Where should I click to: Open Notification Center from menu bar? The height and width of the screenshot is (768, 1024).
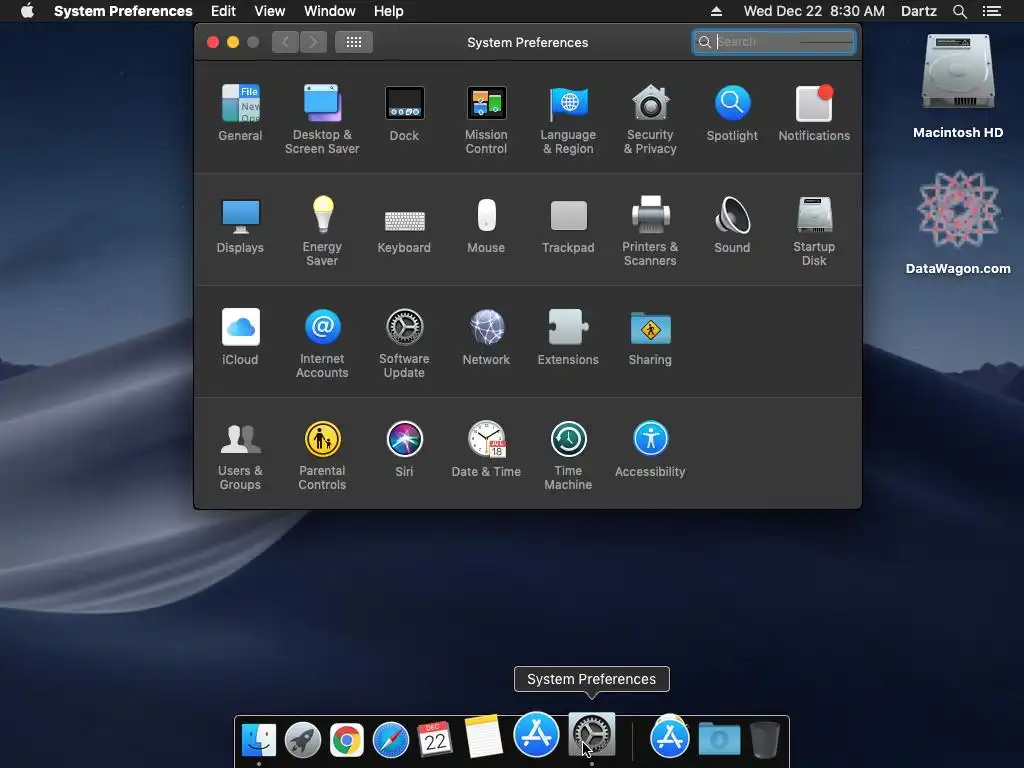(992, 11)
